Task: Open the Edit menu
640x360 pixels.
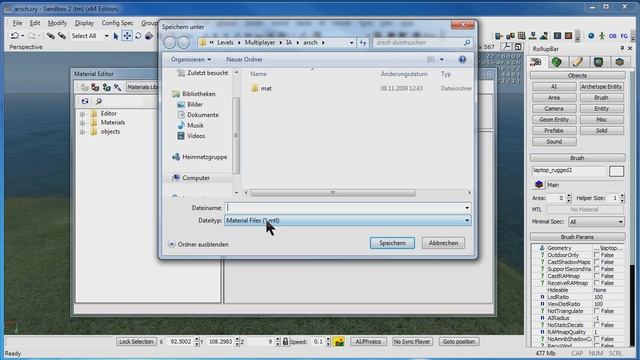Action: [35, 23]
